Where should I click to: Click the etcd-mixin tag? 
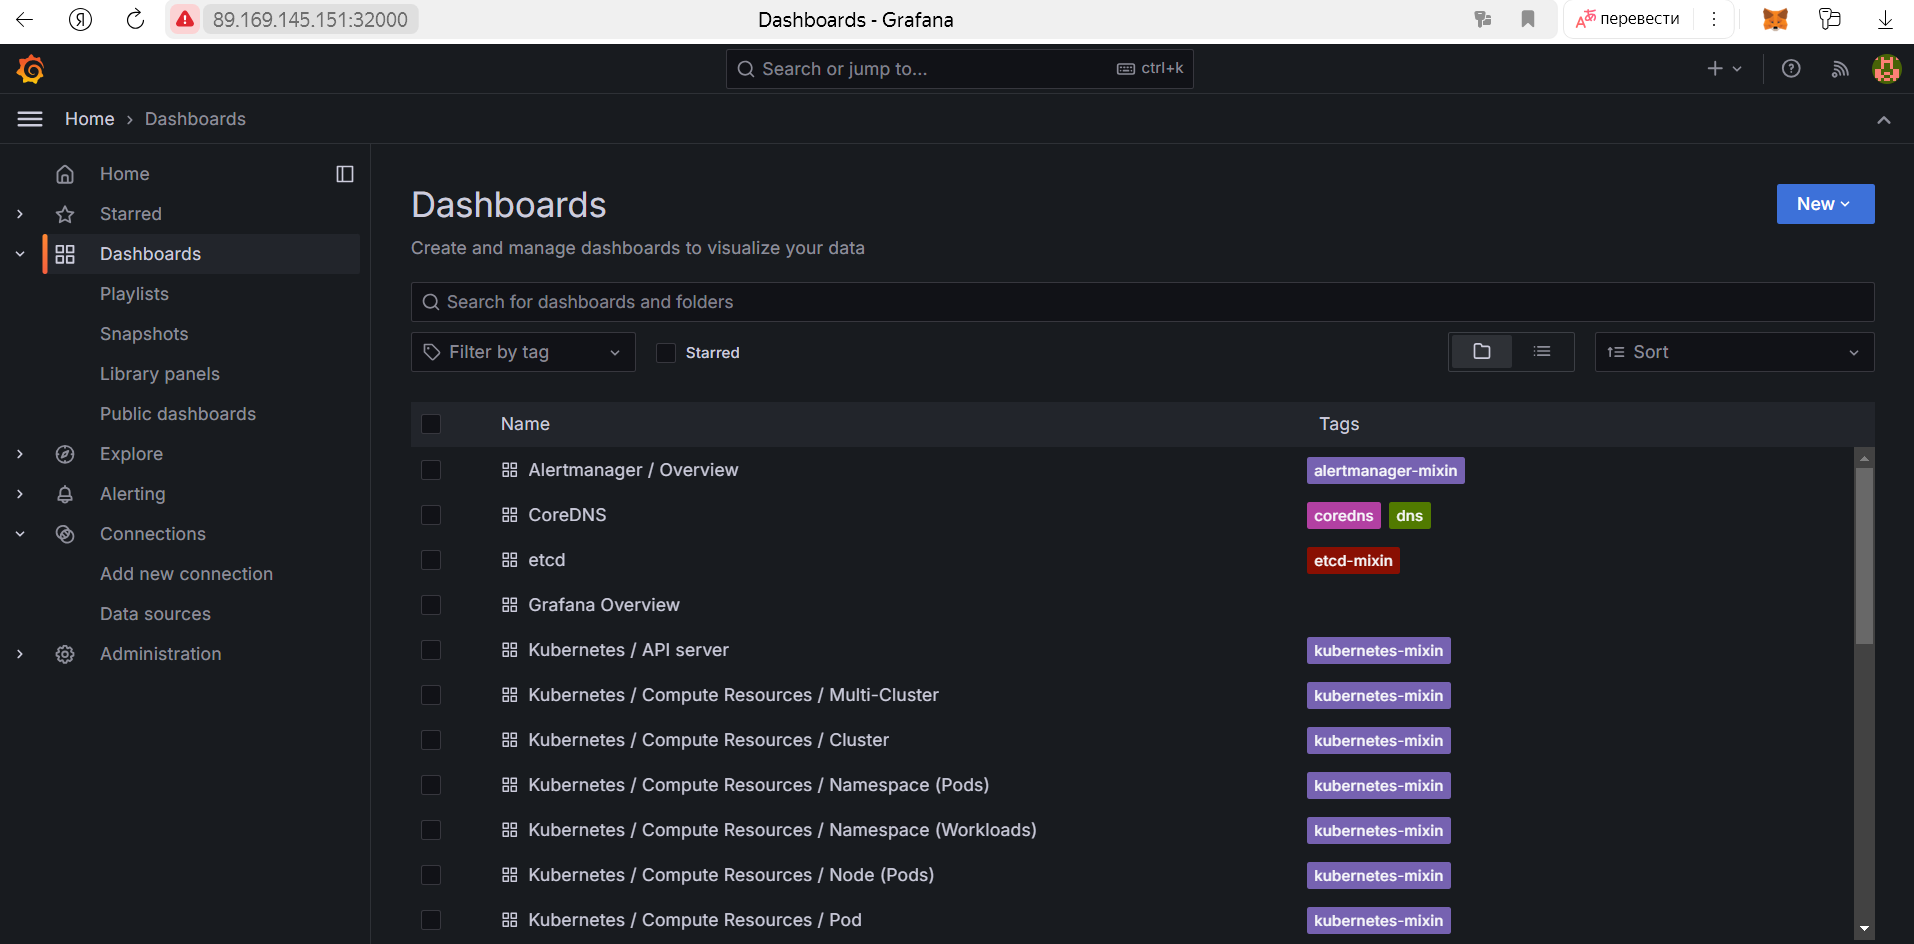(x=1353, y=561)
